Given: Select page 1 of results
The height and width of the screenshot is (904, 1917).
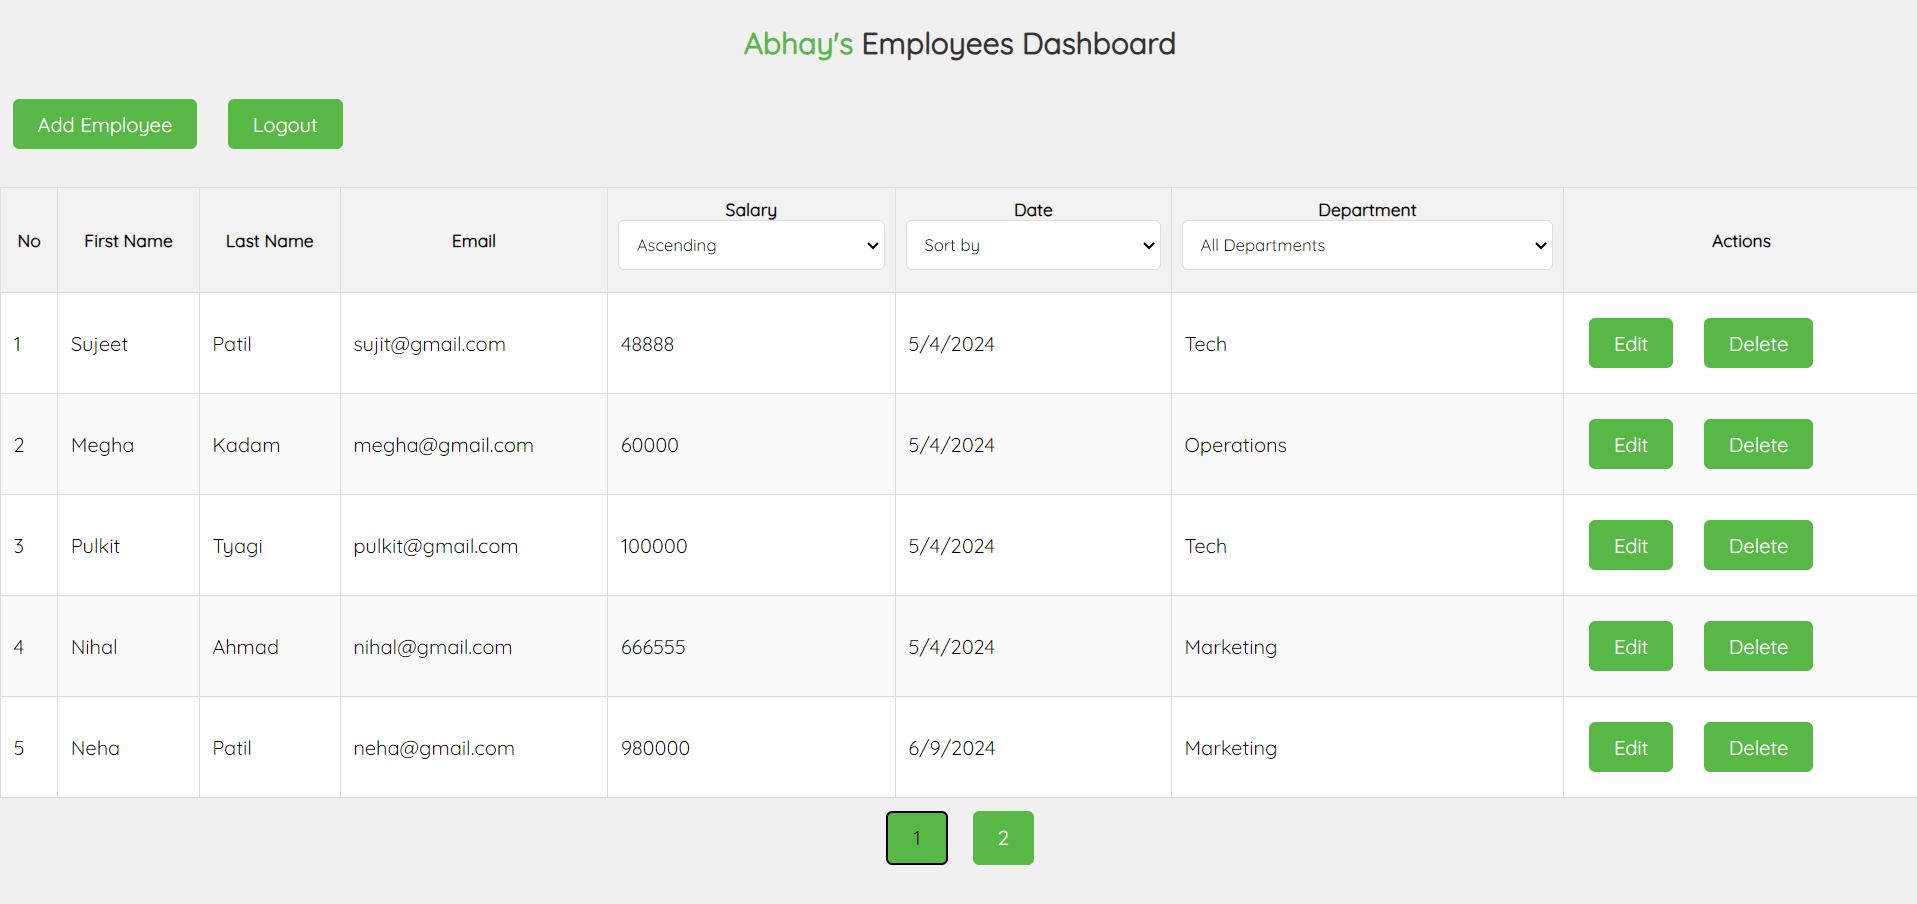Looking at the screenshot, I should [916, 838].
